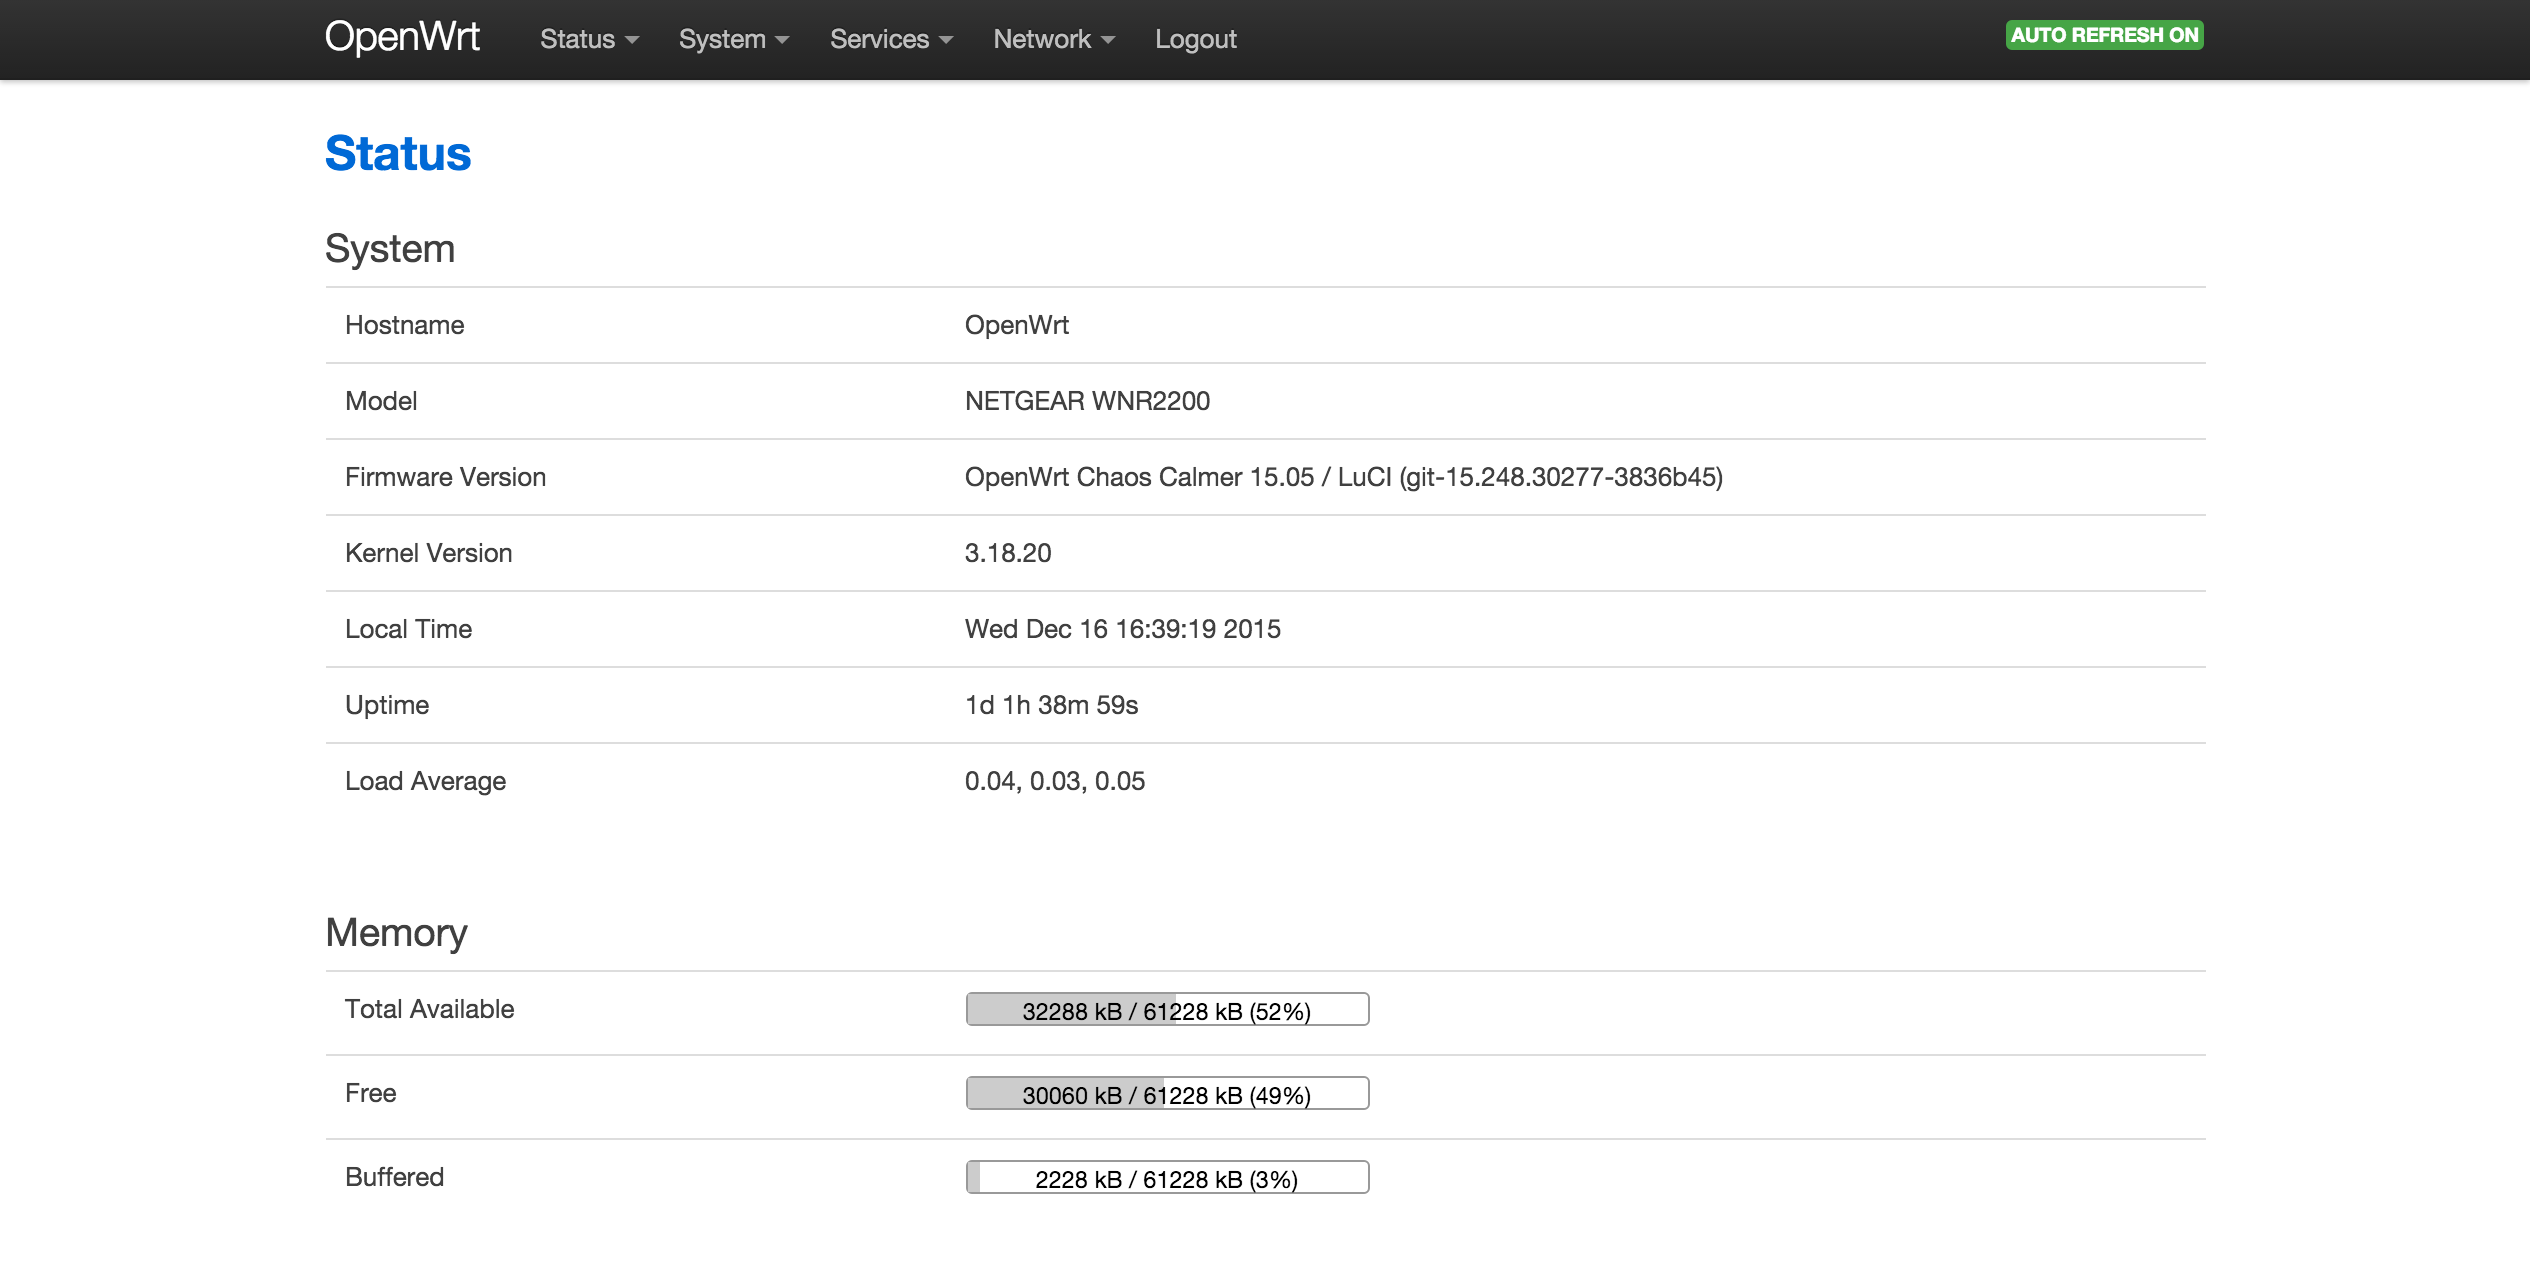
Task: Open the System dropdown menu
Action: pyautogui.click(x=734, y=39)
